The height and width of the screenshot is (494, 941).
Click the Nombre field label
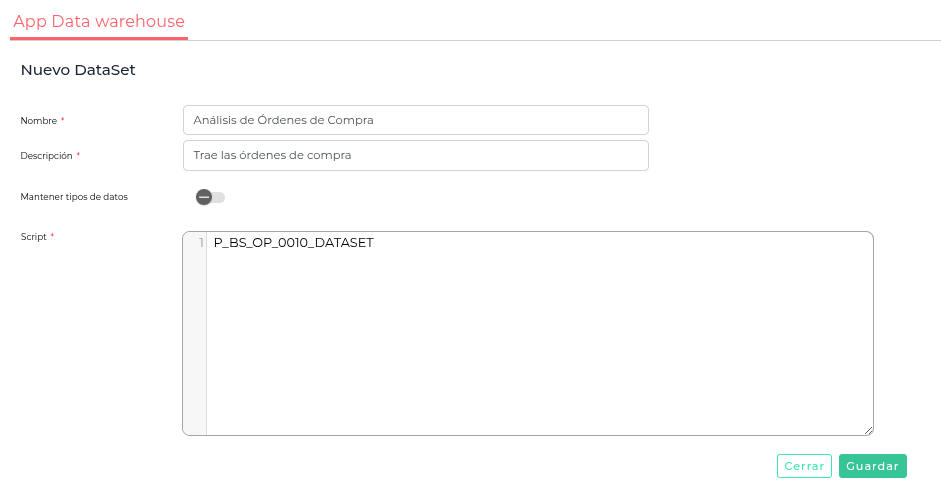tap(38, 121)
